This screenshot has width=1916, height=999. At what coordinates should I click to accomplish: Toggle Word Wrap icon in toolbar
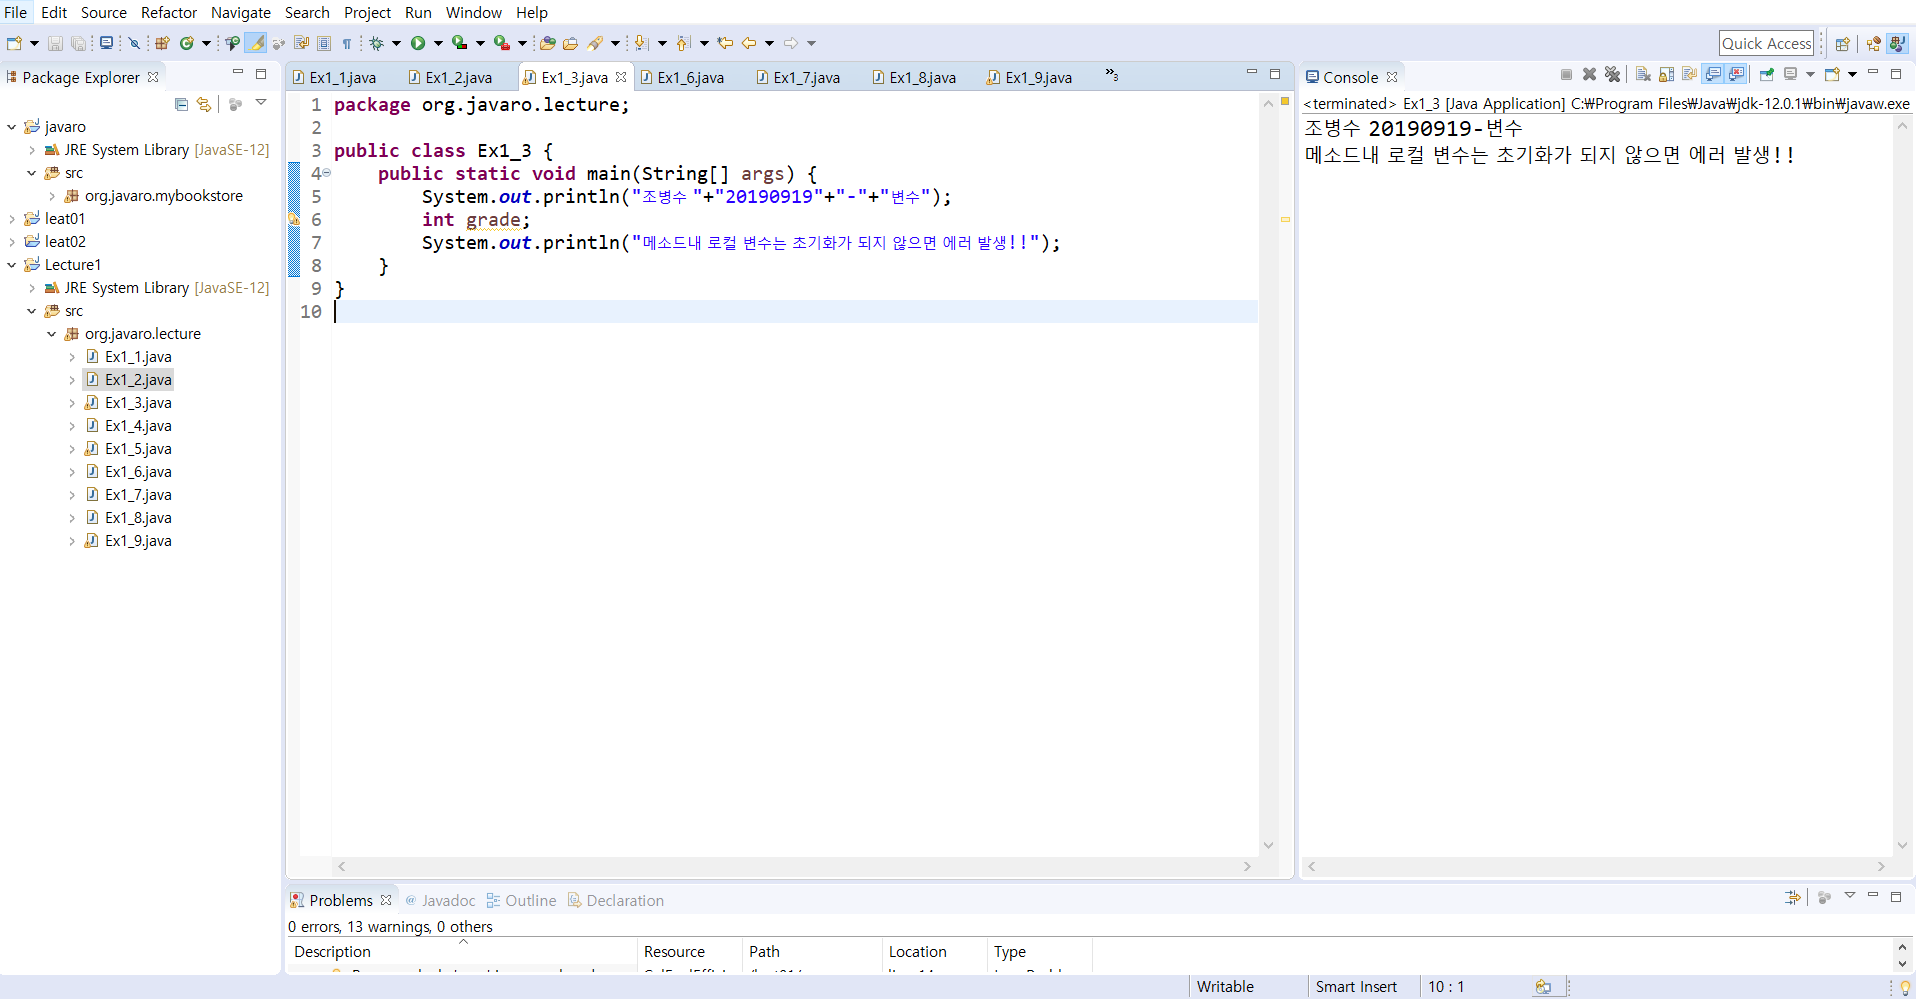point(301,43)
